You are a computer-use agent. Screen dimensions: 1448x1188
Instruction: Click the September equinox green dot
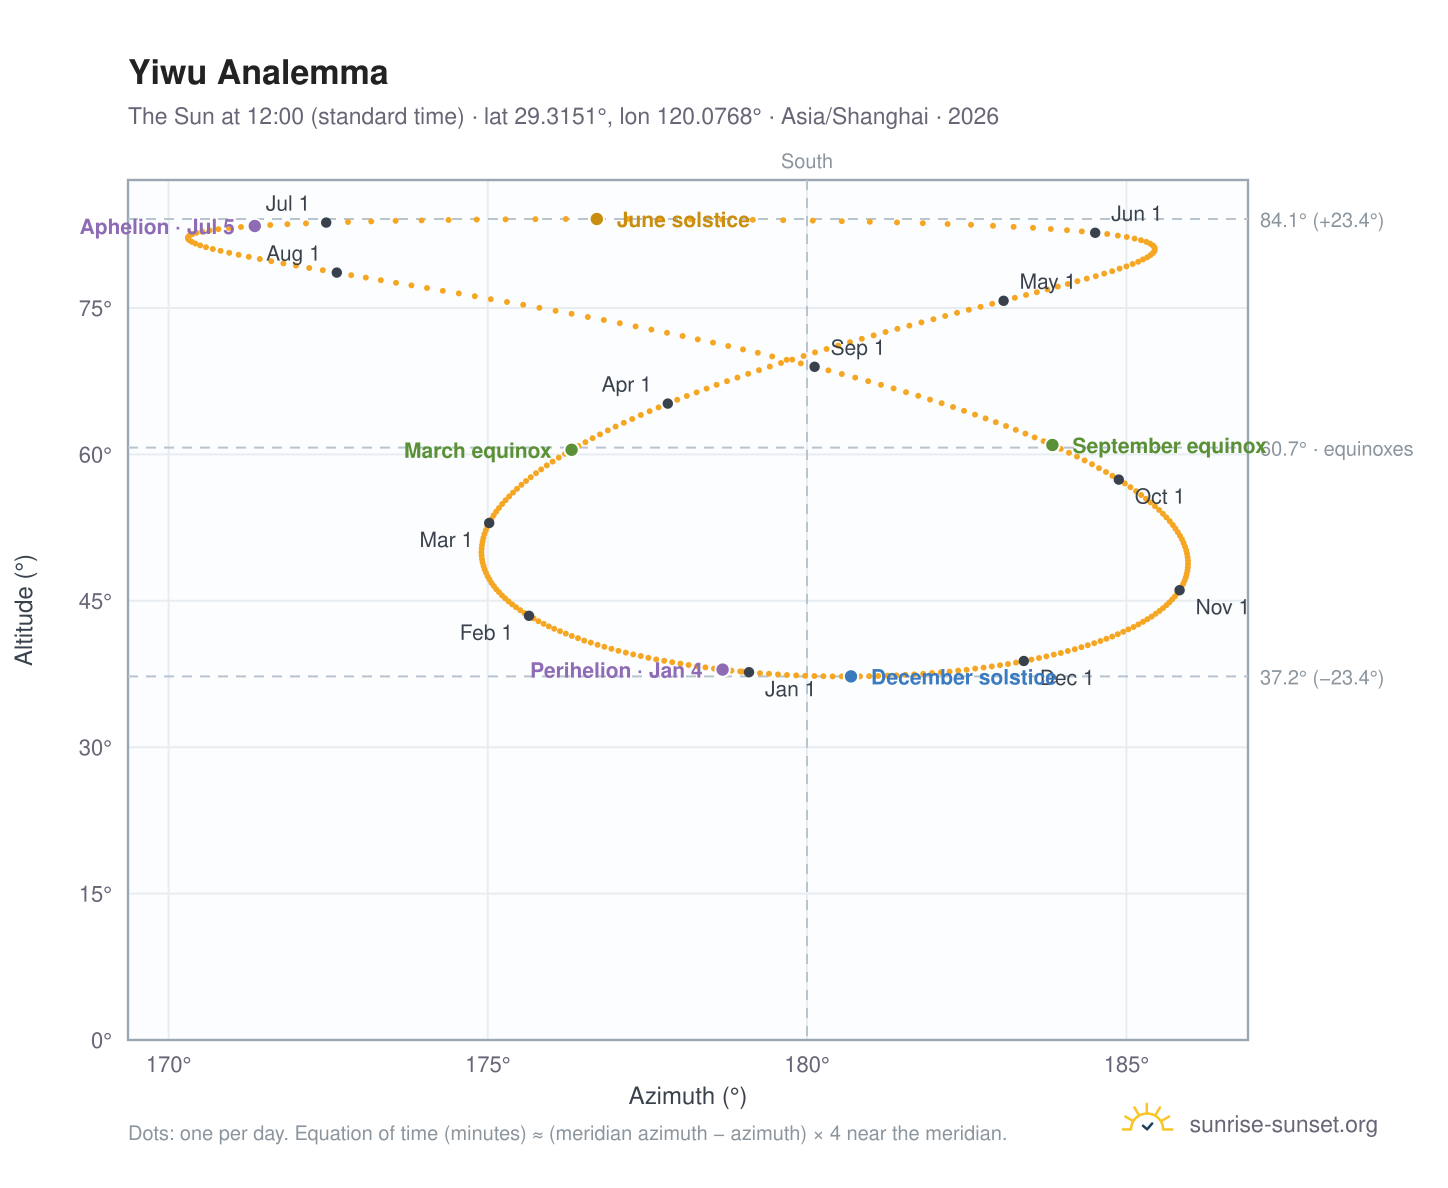click(1052, 445)
